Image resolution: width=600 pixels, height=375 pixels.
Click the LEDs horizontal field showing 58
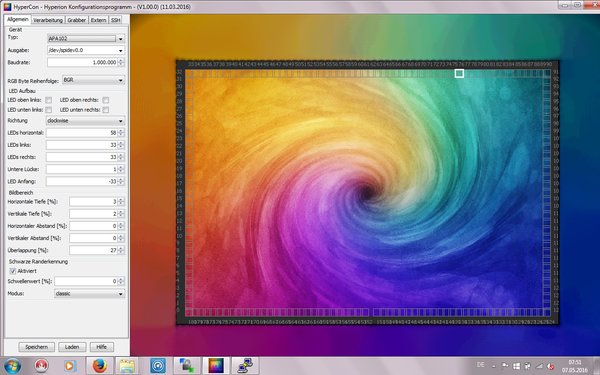82,133
